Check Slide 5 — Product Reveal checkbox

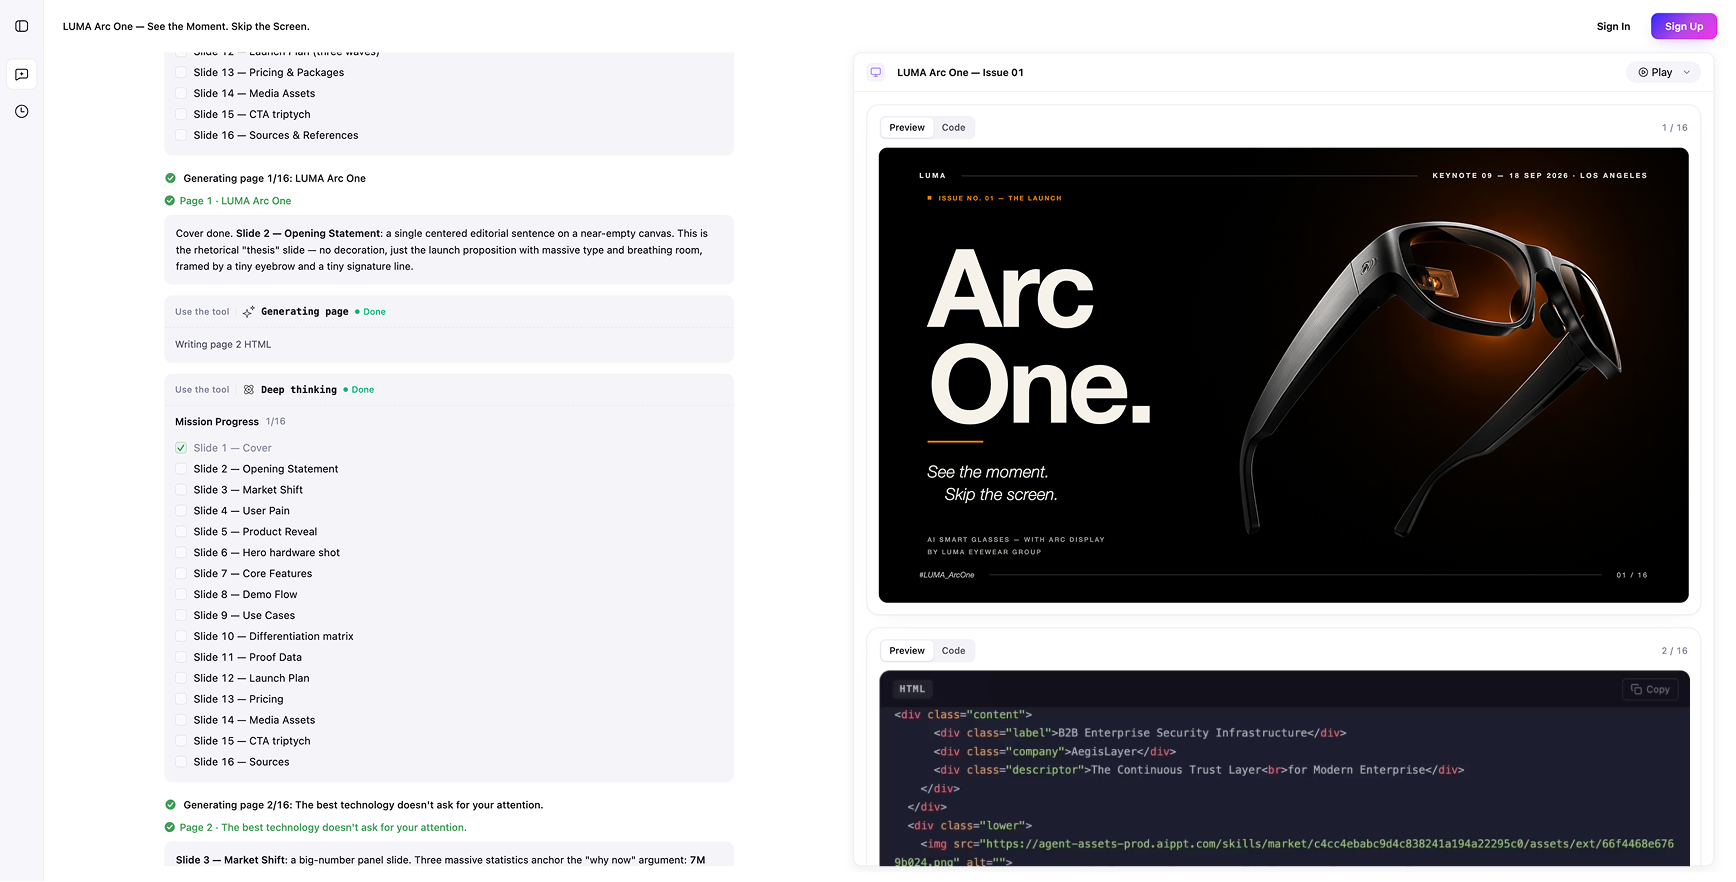[x=181, y=532]
